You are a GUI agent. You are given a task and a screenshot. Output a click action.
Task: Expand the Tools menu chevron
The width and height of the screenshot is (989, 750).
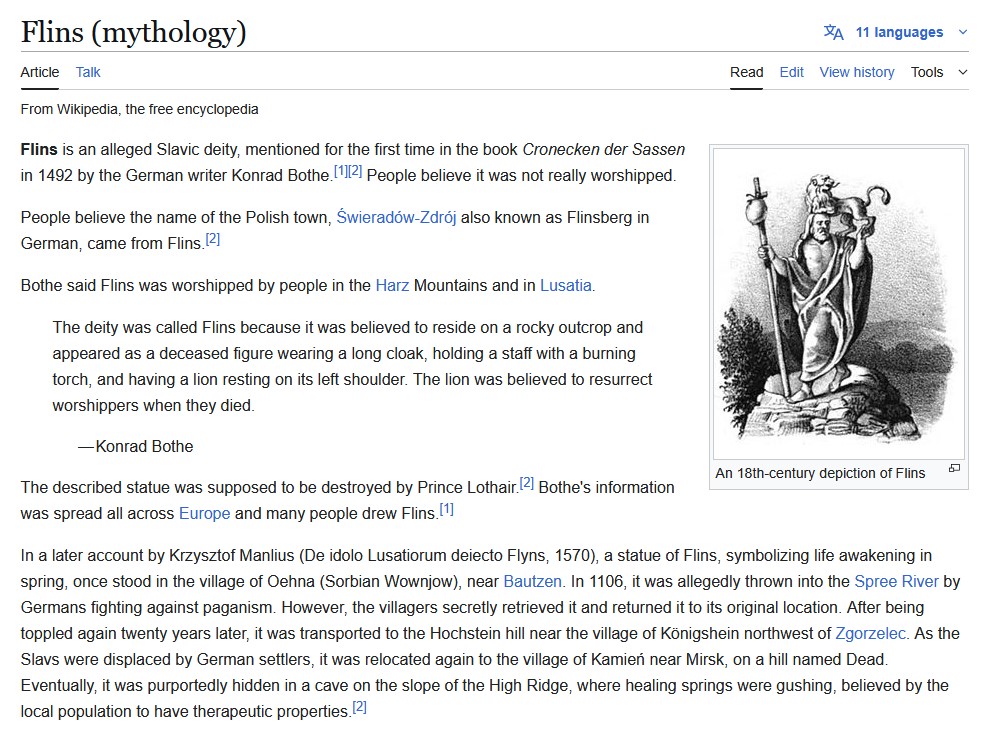click(x=963, y=73)
